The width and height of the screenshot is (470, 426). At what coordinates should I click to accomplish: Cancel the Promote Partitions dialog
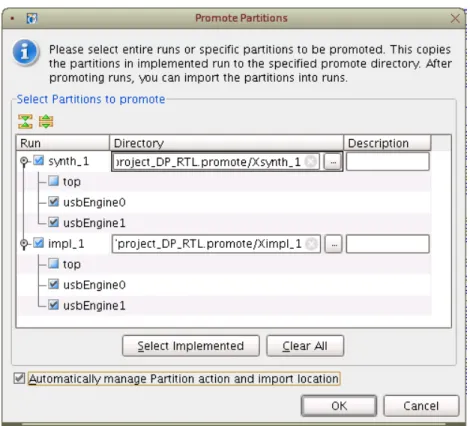tap(421, 406)
